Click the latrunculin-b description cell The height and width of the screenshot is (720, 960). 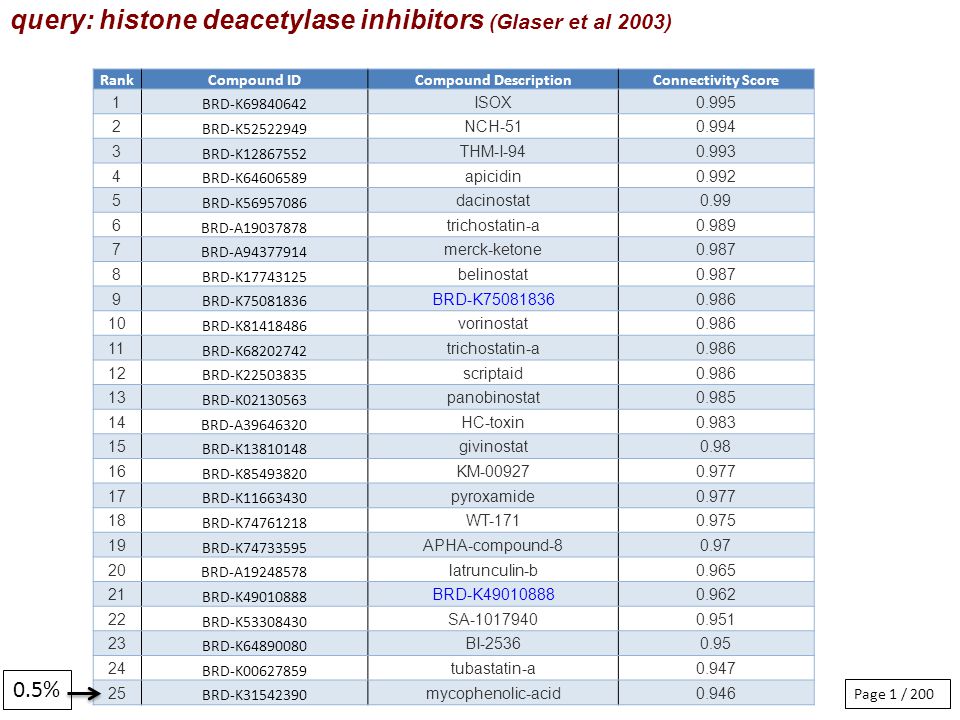click(x=493, y=570)
